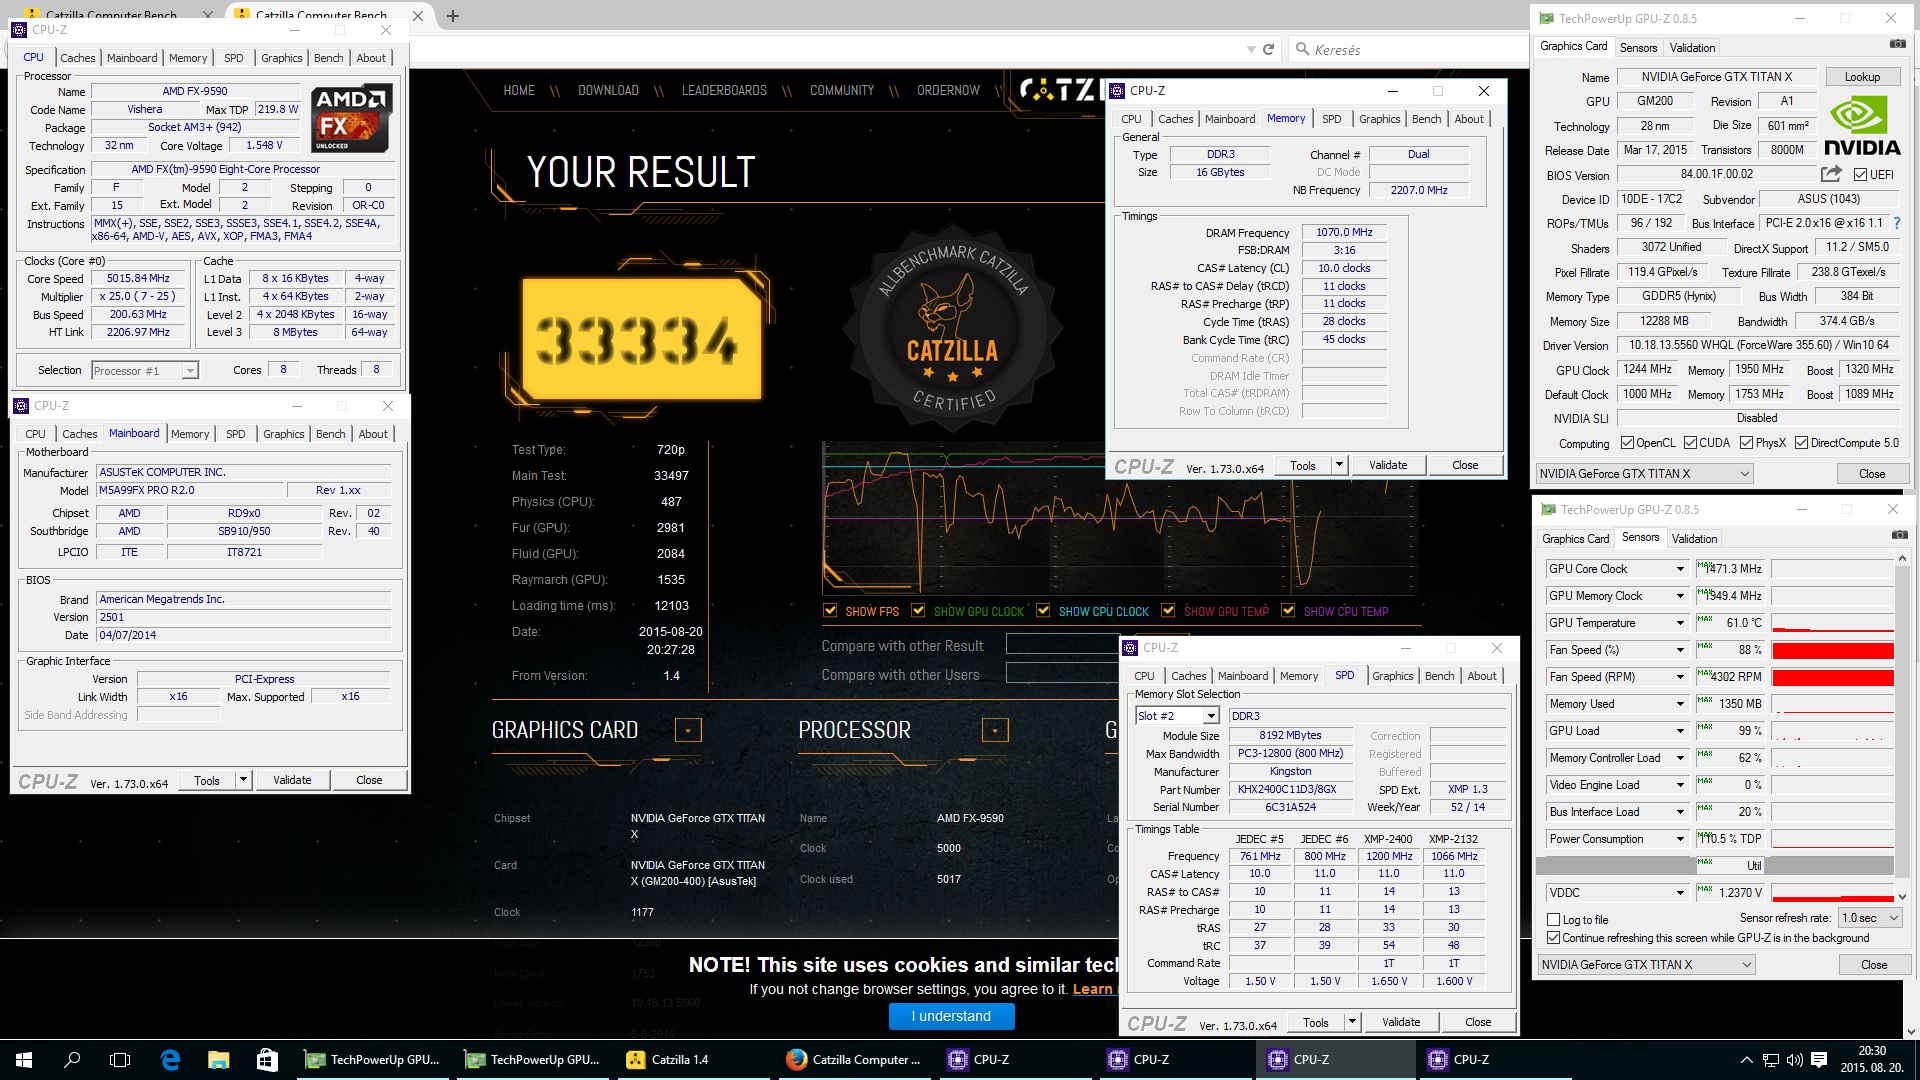Toggle the OpenCL checkbox
Screen dimensions: 1920x1080
1627,443
